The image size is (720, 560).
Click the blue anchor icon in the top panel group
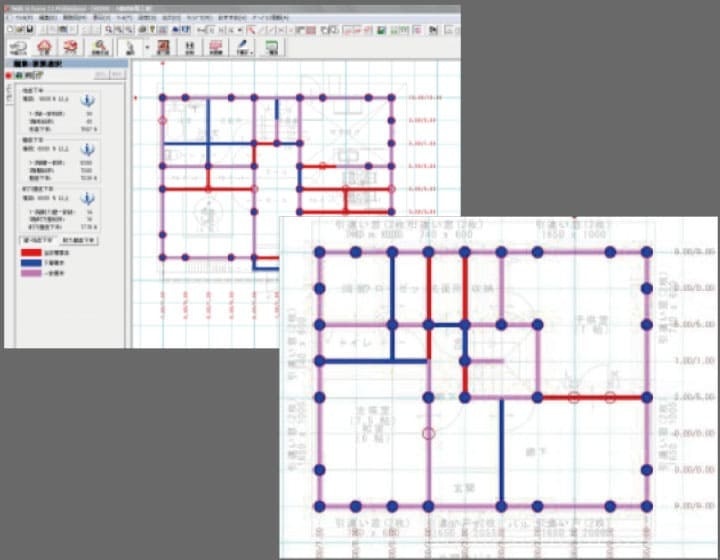[86, 101]
